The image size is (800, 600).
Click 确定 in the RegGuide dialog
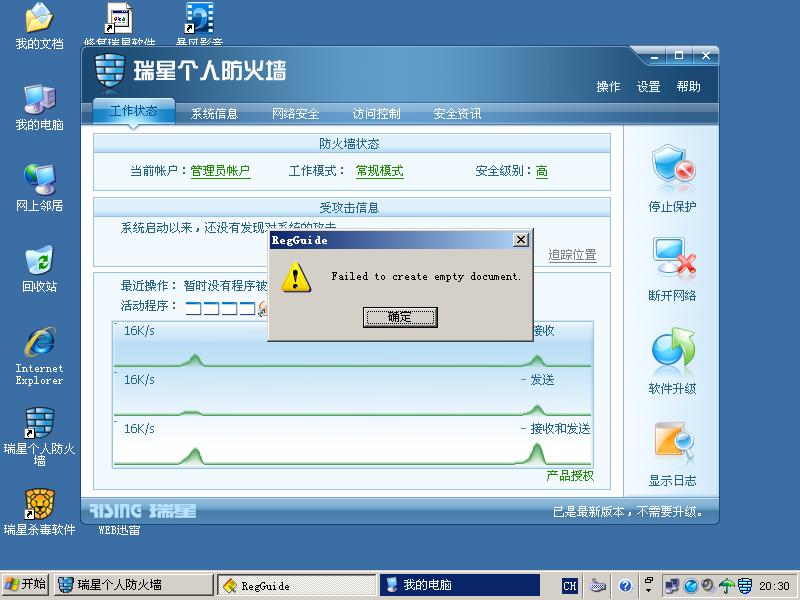click(x=400, y=317)
